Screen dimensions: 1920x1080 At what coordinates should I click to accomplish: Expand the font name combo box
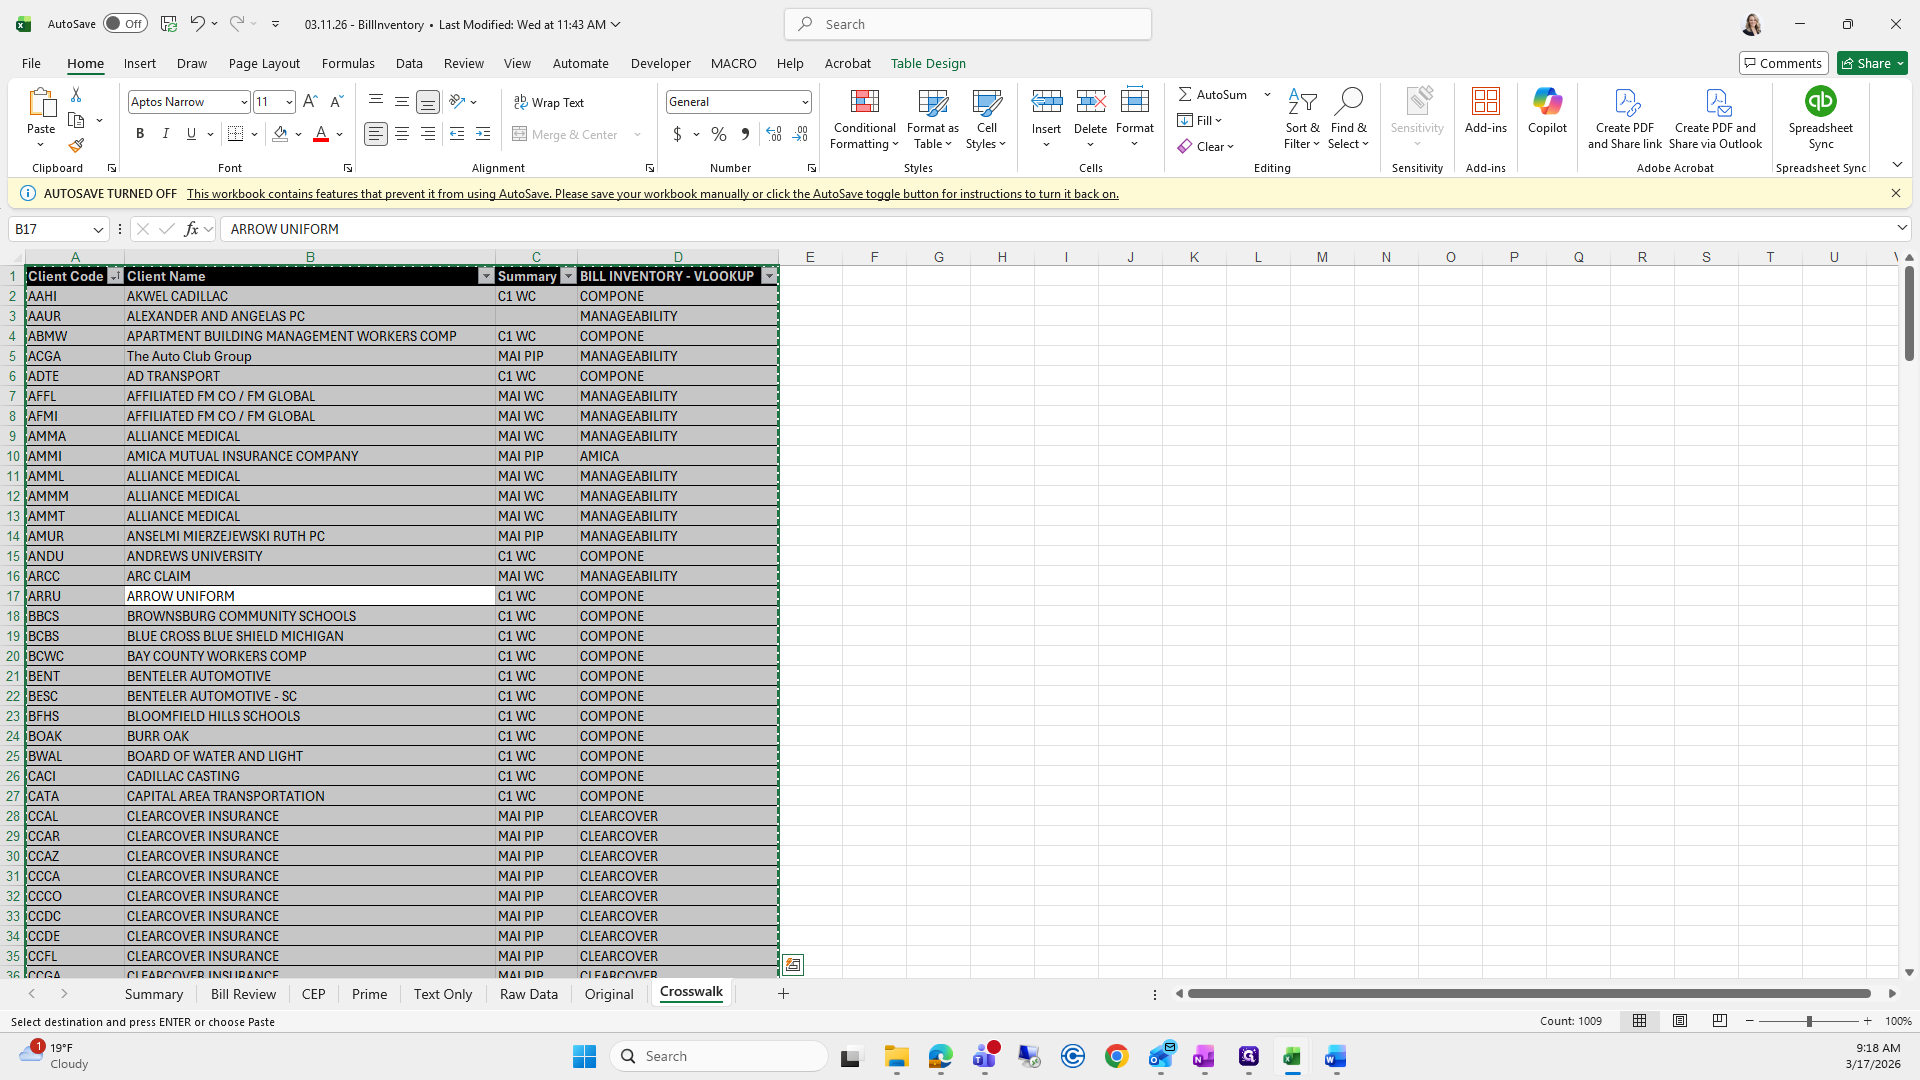point(243,102)
